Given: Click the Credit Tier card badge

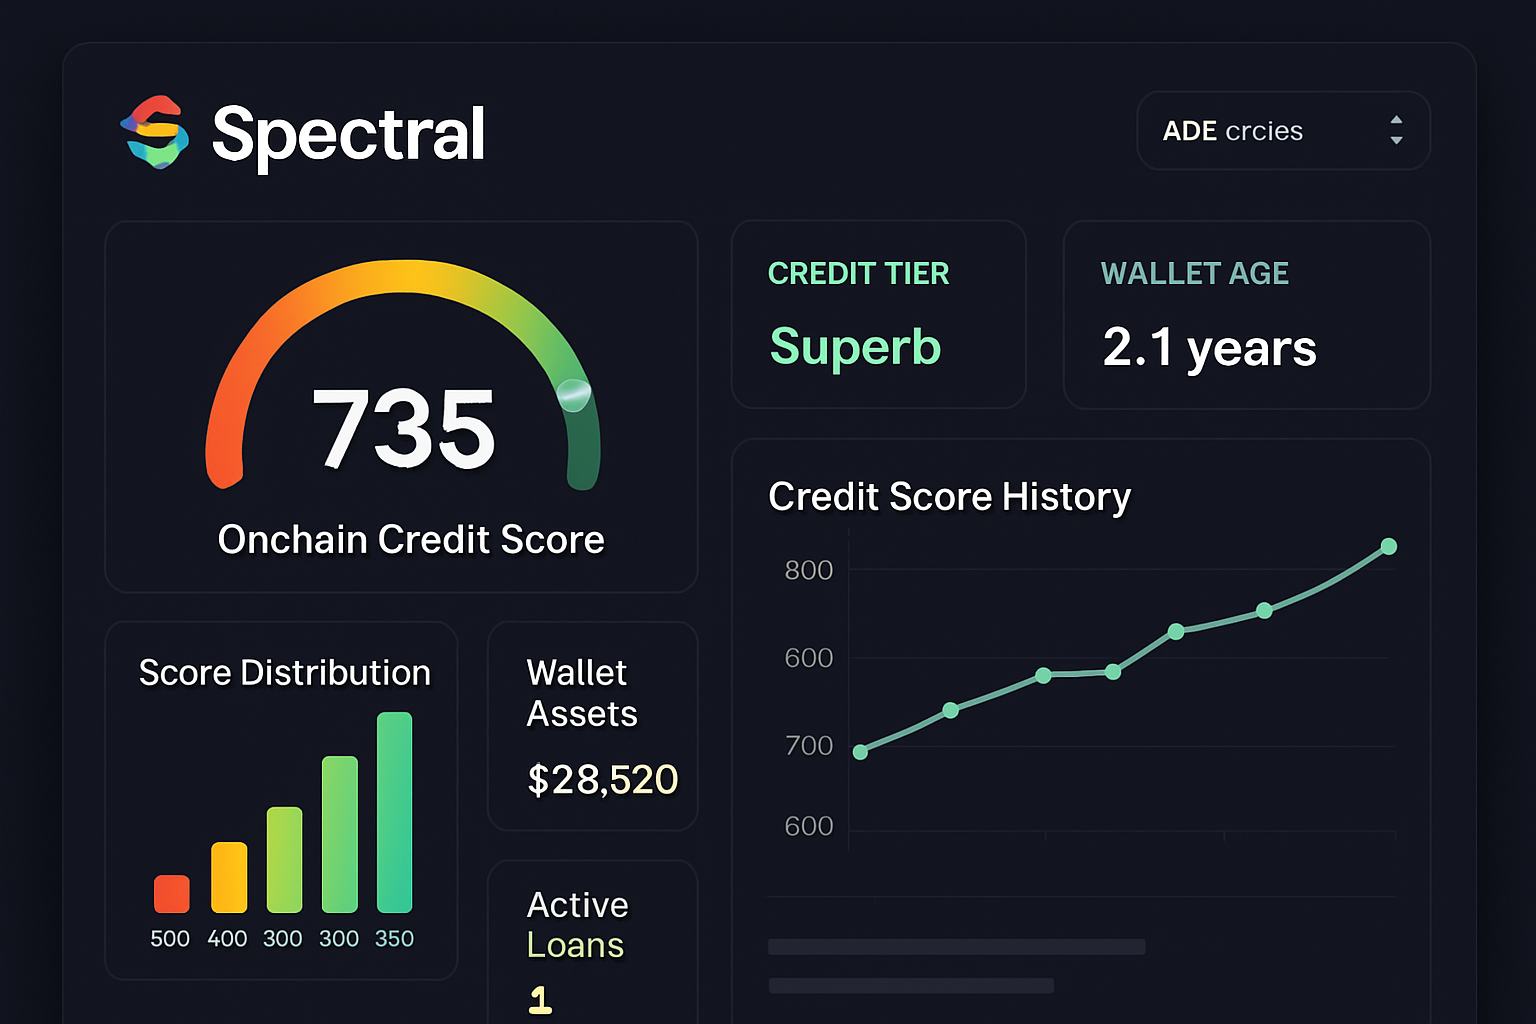Looking at the screenshot, I should pyautogui.click(x=858, y=273).
